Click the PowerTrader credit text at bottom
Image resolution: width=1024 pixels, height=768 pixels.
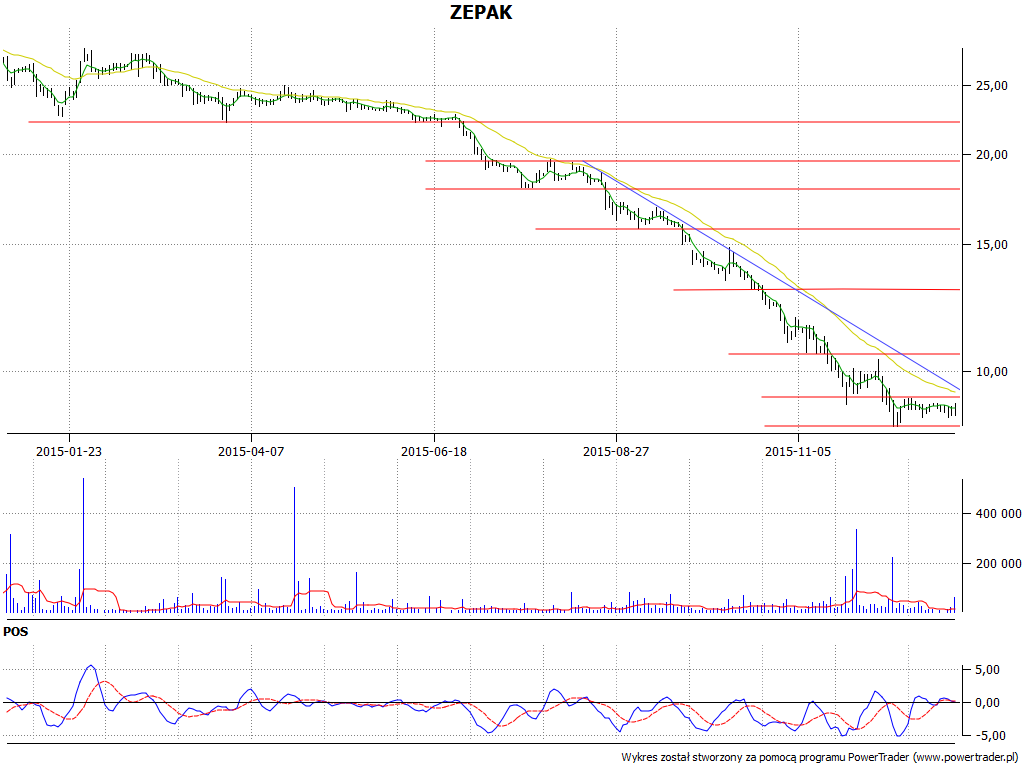[x=821, y=758]
